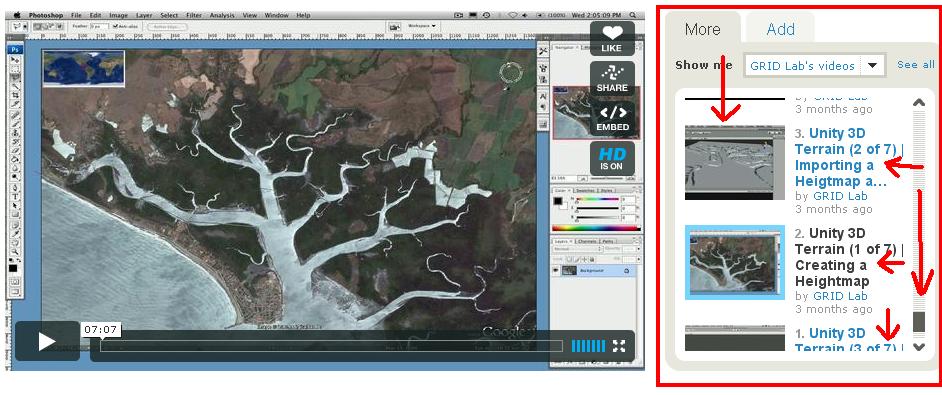Toggle the Anti-alias checkbox
Image resolution: width=942 pixels, height=395 pixels.
(115, 26)
